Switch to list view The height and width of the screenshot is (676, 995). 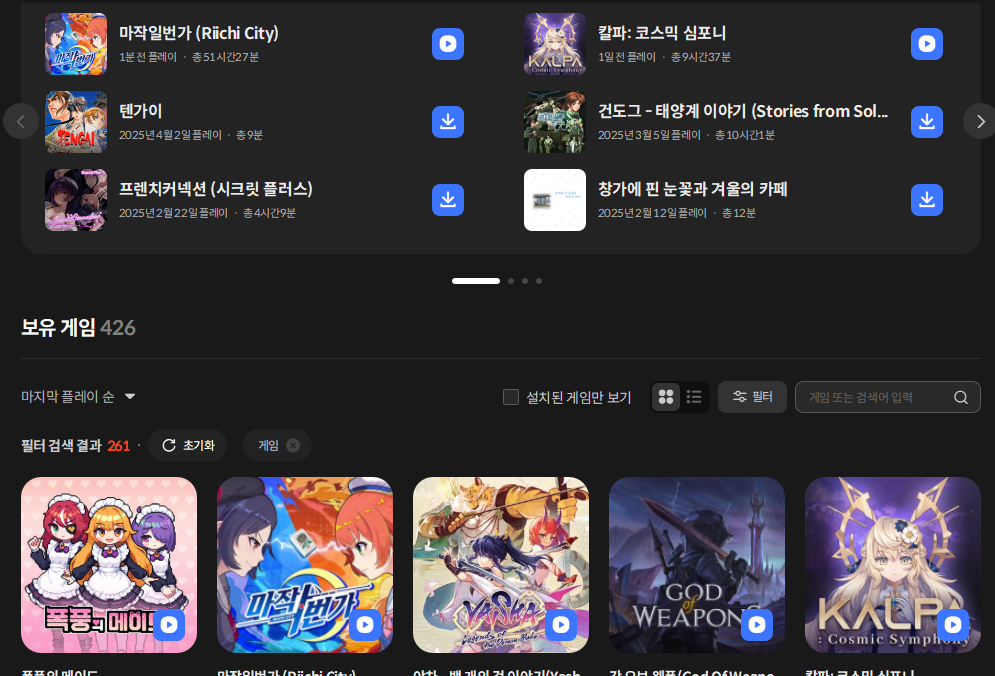[x=694, y=397]
